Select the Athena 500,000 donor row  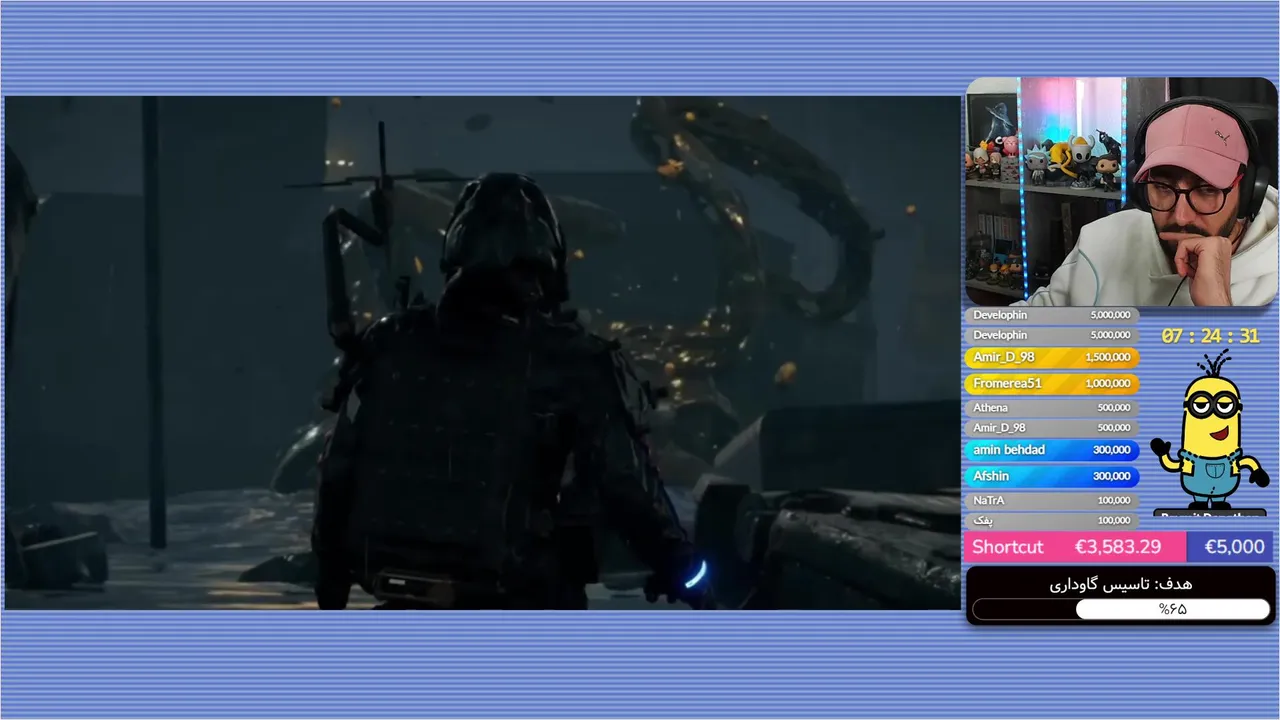(x=1052, y=407)
